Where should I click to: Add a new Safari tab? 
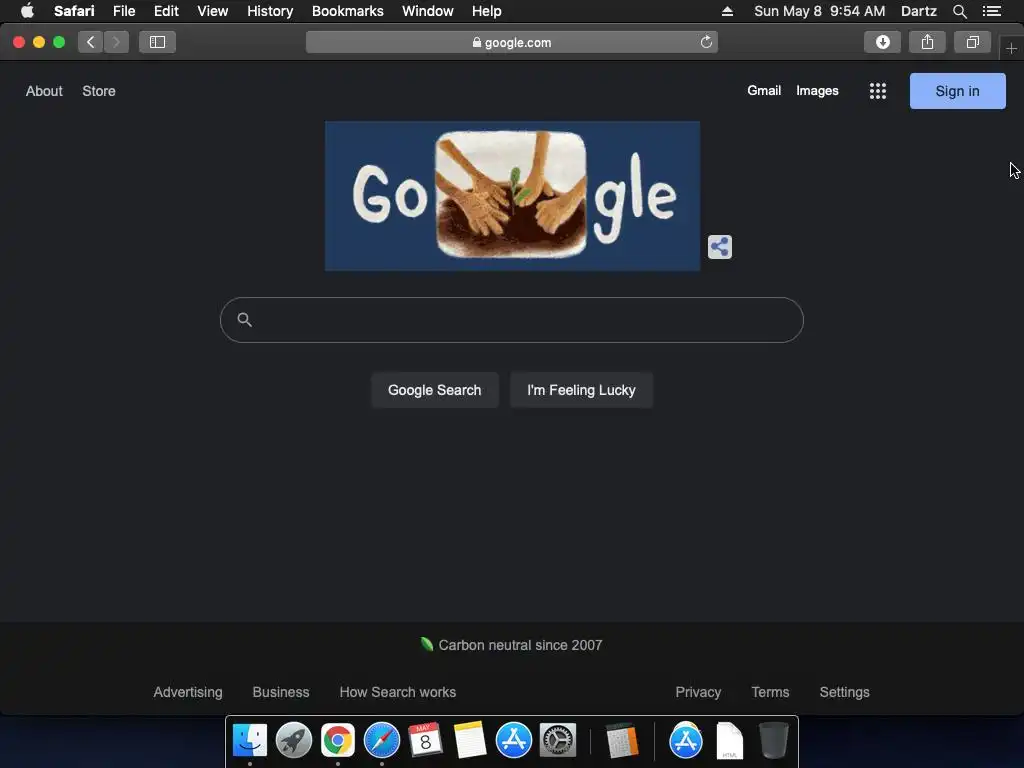click(x=1011, y=49)
